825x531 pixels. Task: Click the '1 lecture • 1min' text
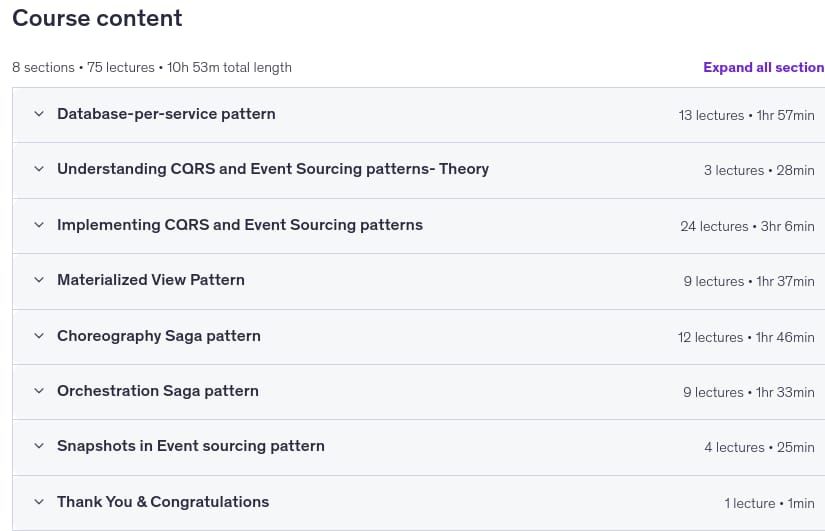[770, 504]
